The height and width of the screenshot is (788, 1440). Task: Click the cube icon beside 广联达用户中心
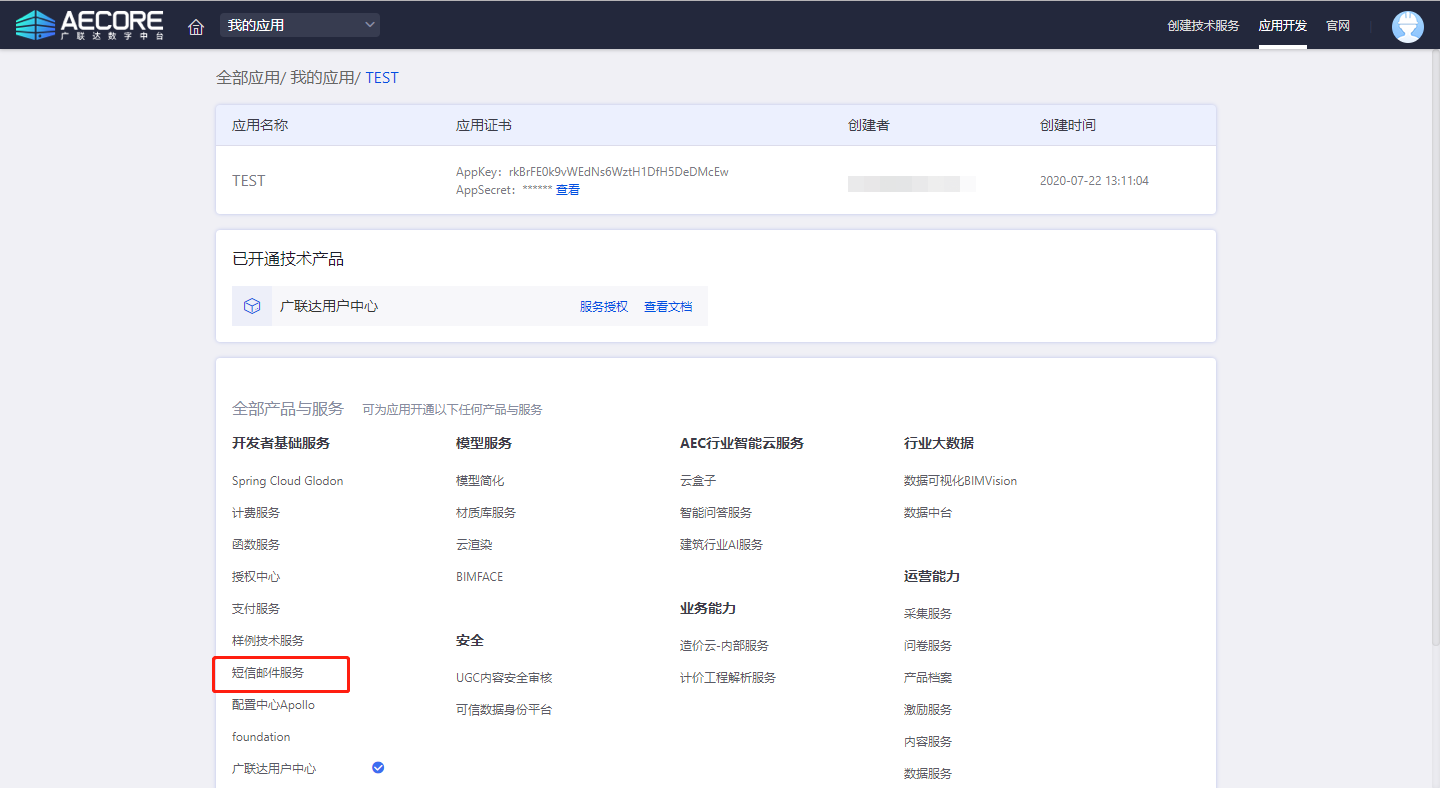[252, 306]
